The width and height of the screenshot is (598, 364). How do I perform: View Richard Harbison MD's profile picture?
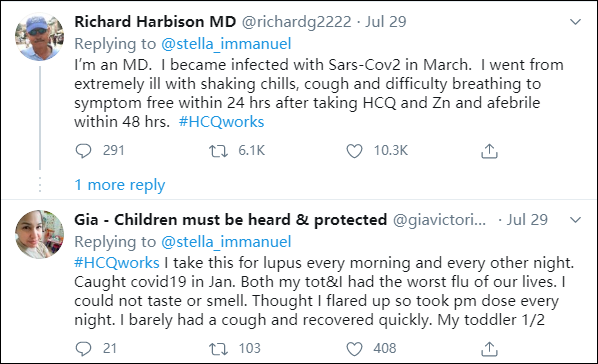coord(39,37)
